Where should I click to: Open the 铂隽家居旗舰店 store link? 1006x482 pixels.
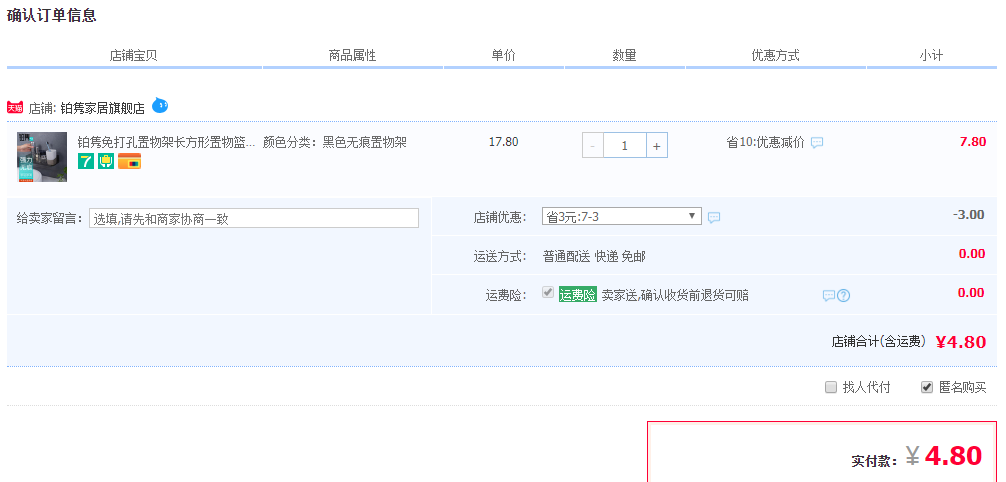[103, 108]
